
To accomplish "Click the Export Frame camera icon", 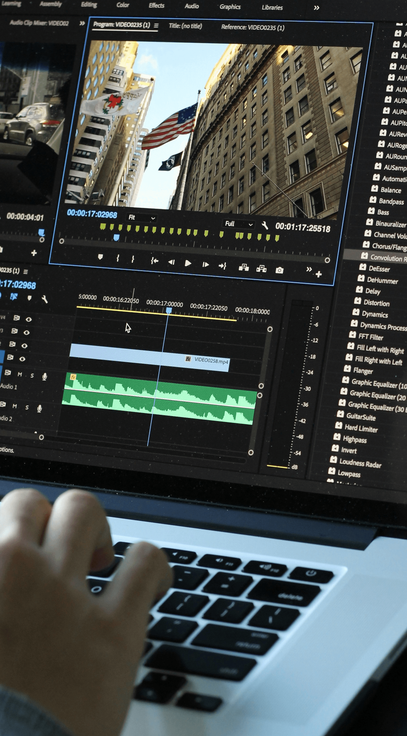I will click(x=279, y=270).
